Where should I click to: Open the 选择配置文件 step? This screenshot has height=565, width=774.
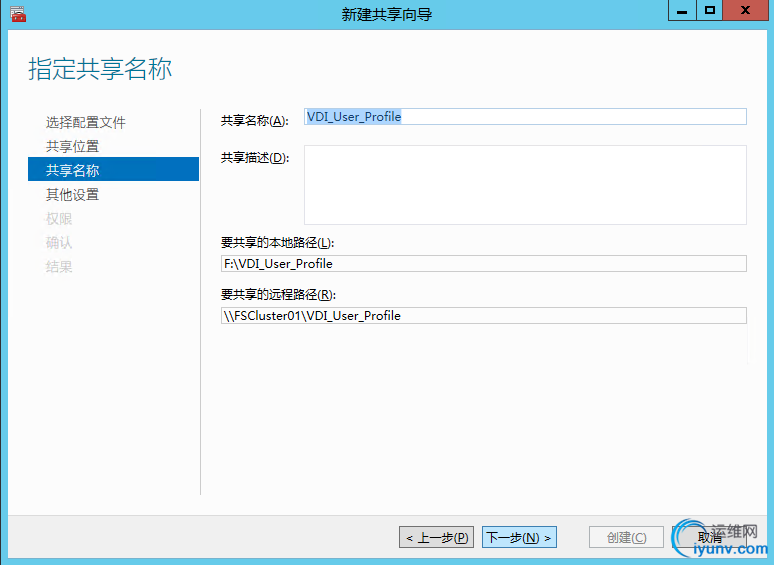click(x=85, y=122)
